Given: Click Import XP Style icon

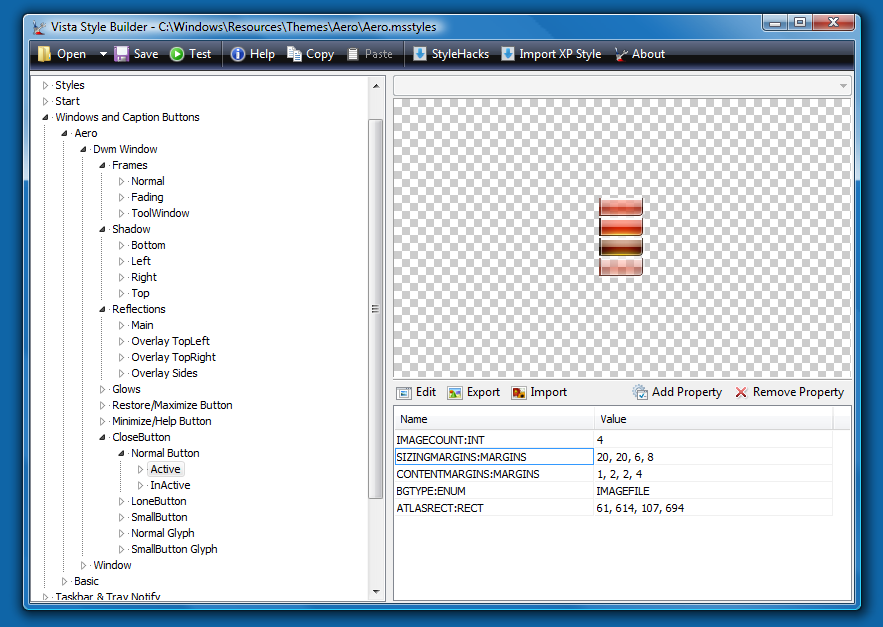Looking at the screenshot, I should (509, 54).
